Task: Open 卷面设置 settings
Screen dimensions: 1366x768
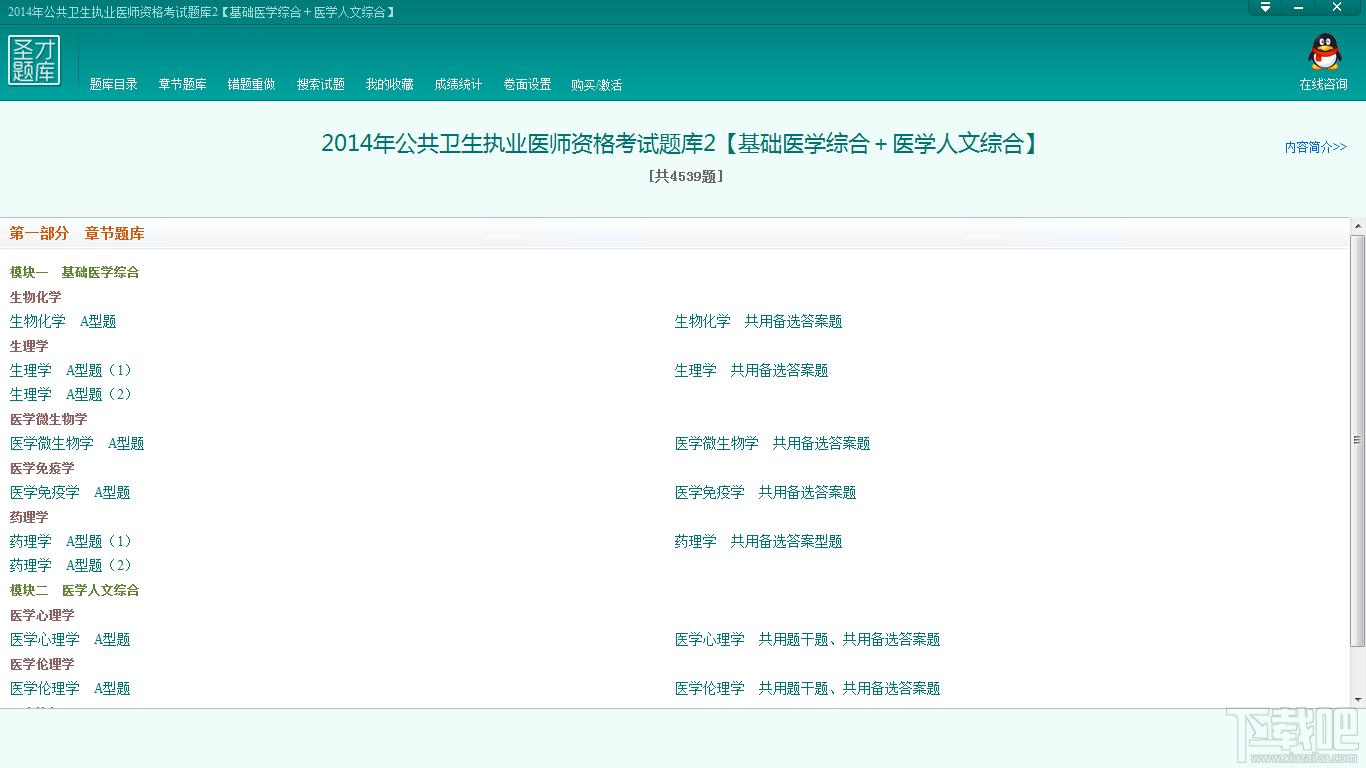Action: point(527,84)
